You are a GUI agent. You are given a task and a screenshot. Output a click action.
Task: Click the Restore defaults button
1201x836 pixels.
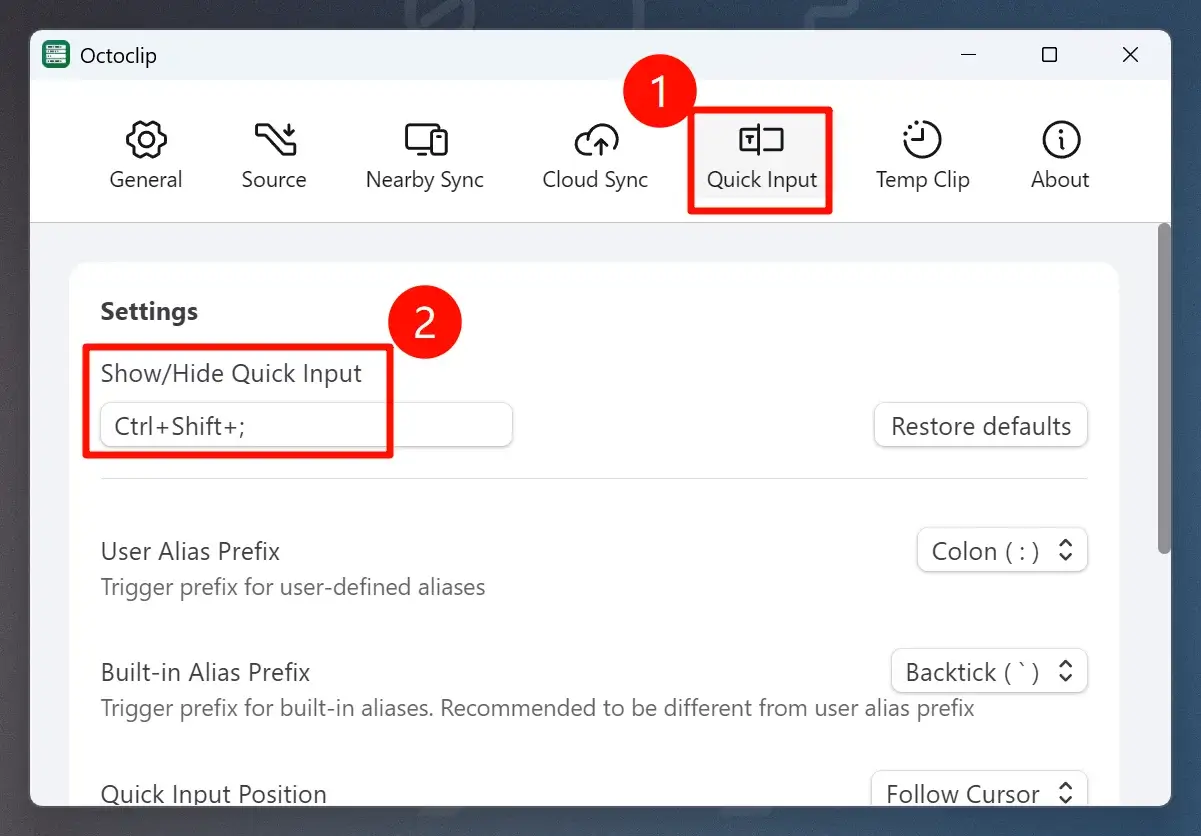click(x=980, y=425)
